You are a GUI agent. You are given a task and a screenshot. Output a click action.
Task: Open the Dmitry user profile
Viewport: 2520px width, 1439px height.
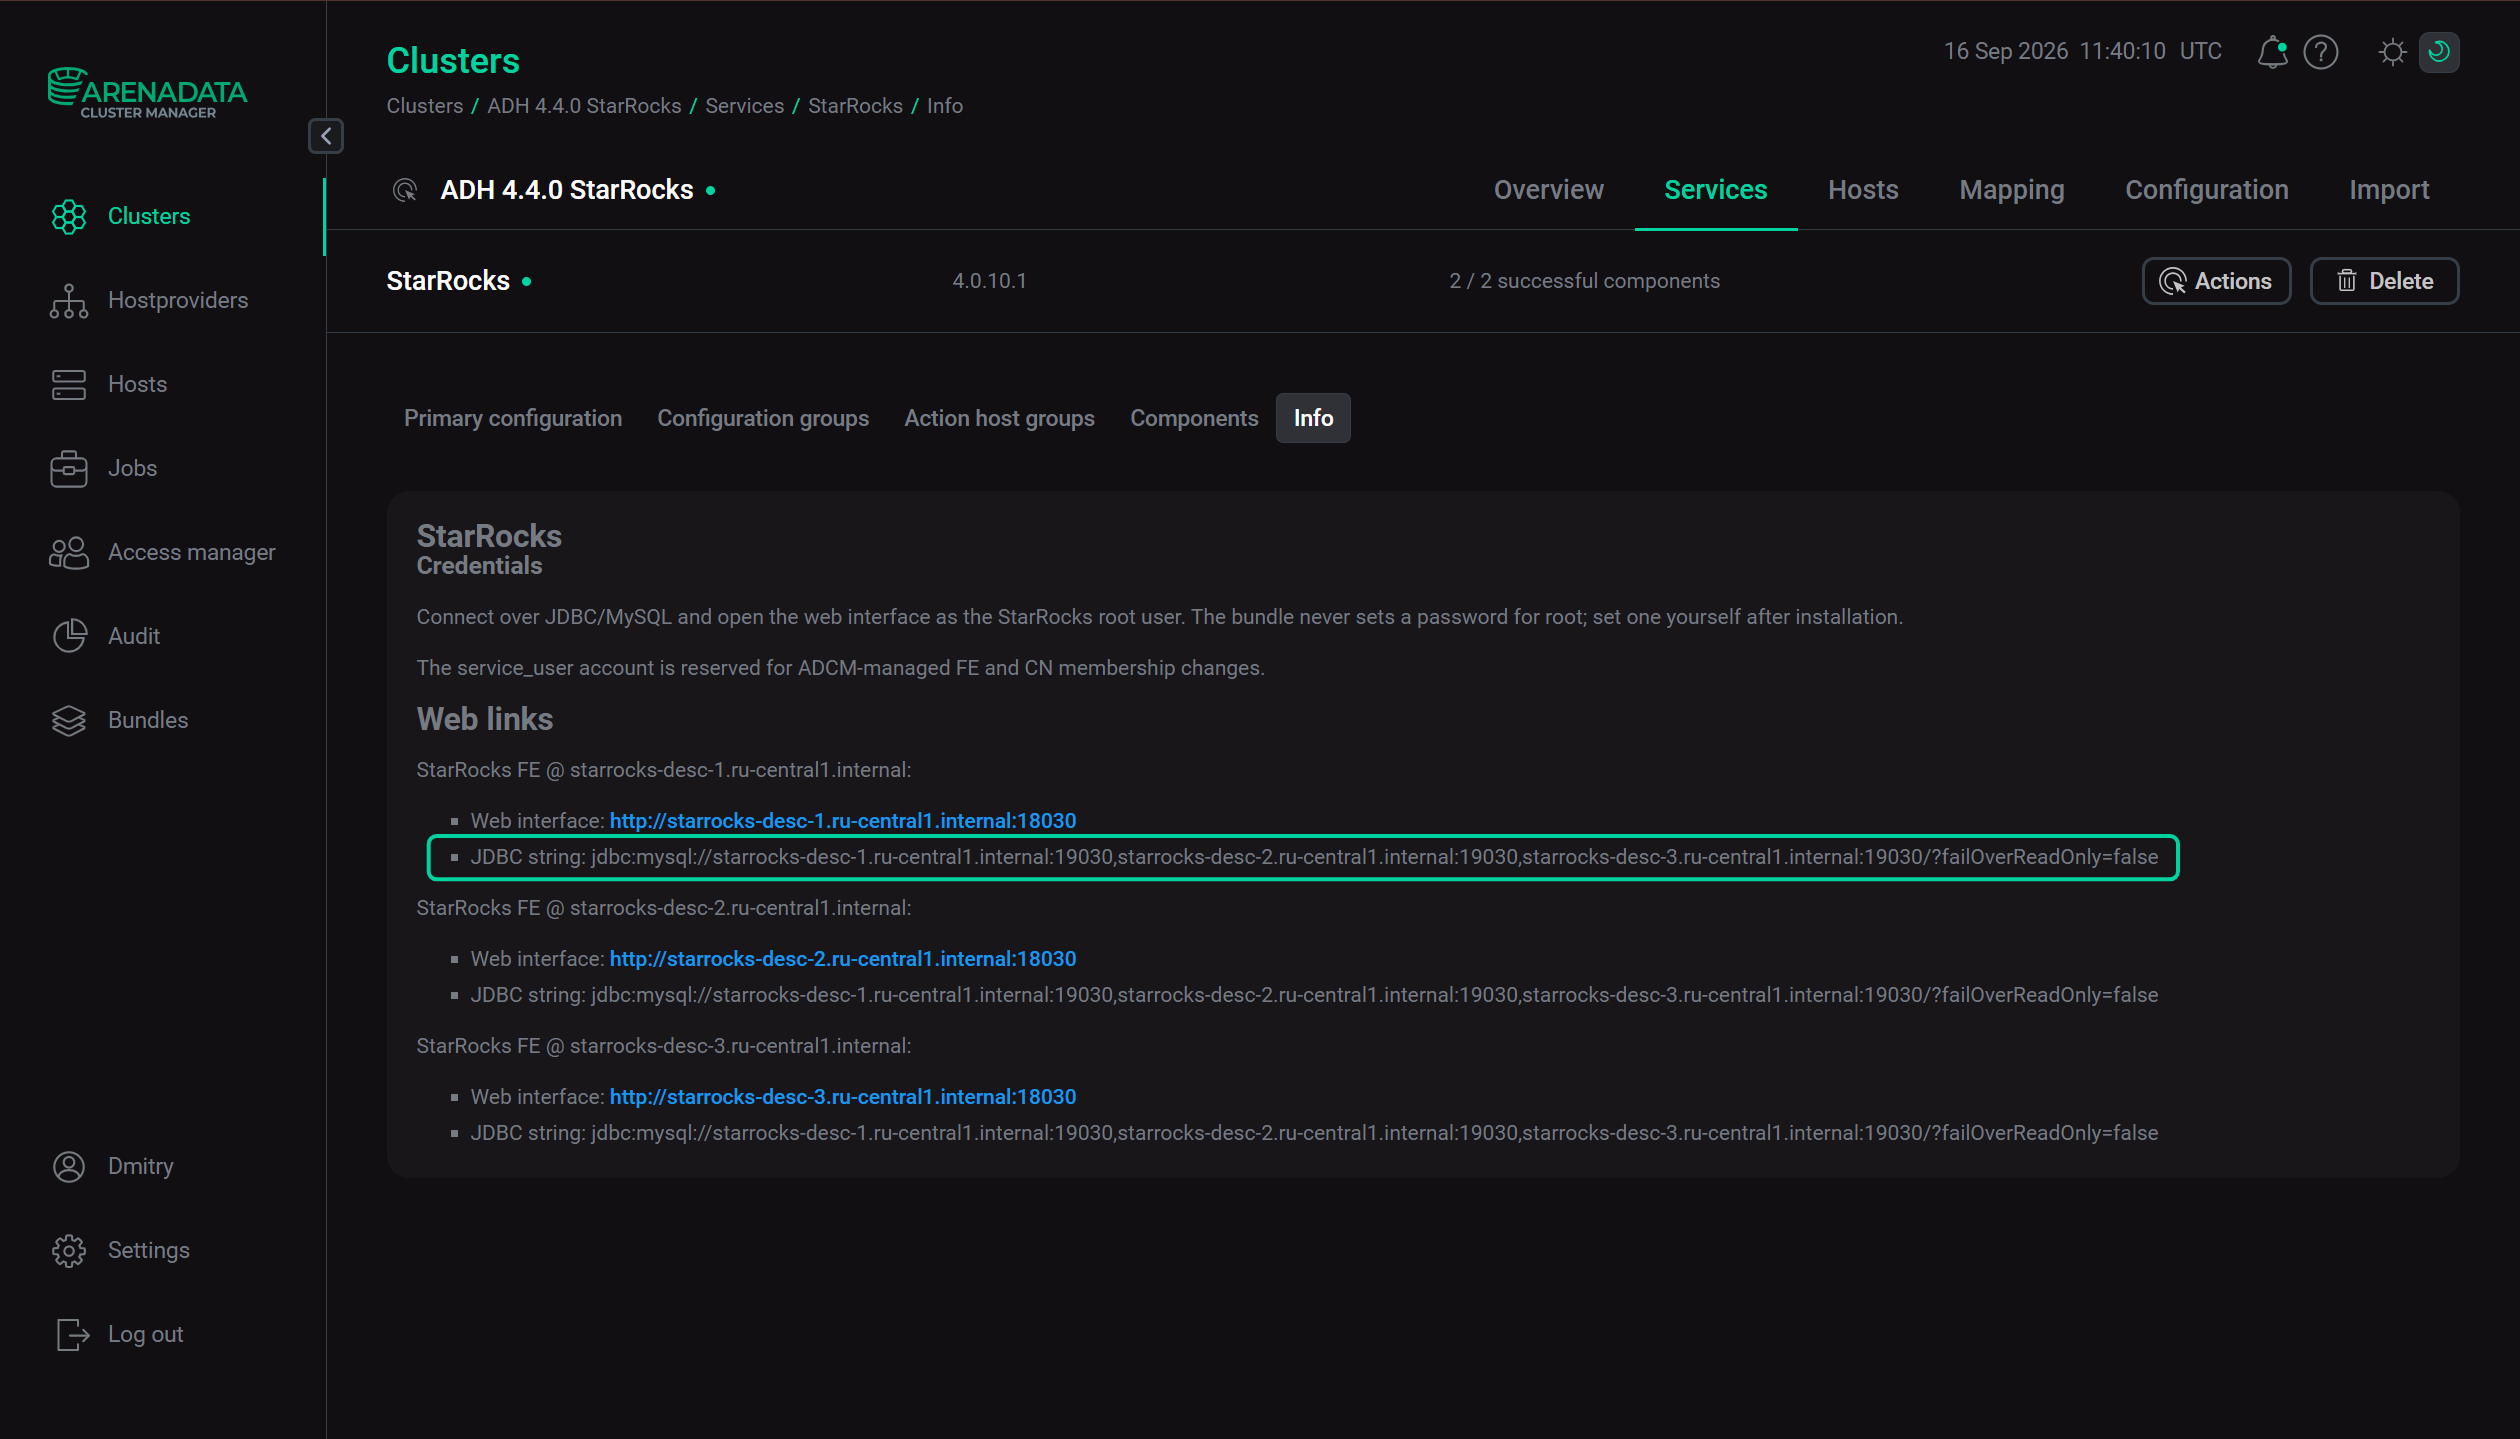point(140,1166)
